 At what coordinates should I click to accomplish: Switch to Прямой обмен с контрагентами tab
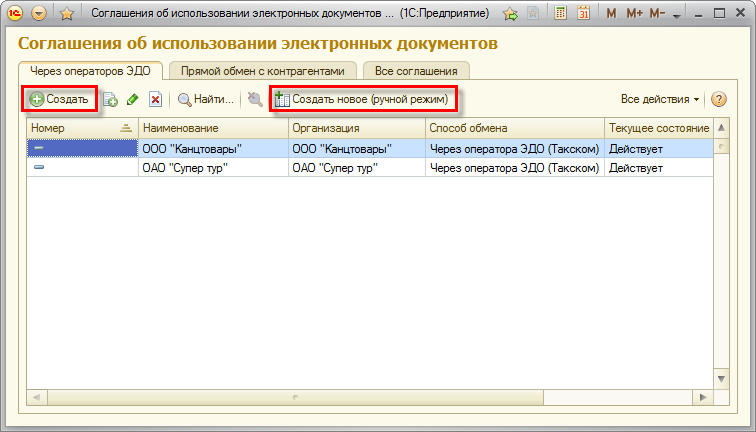[263, 71]
